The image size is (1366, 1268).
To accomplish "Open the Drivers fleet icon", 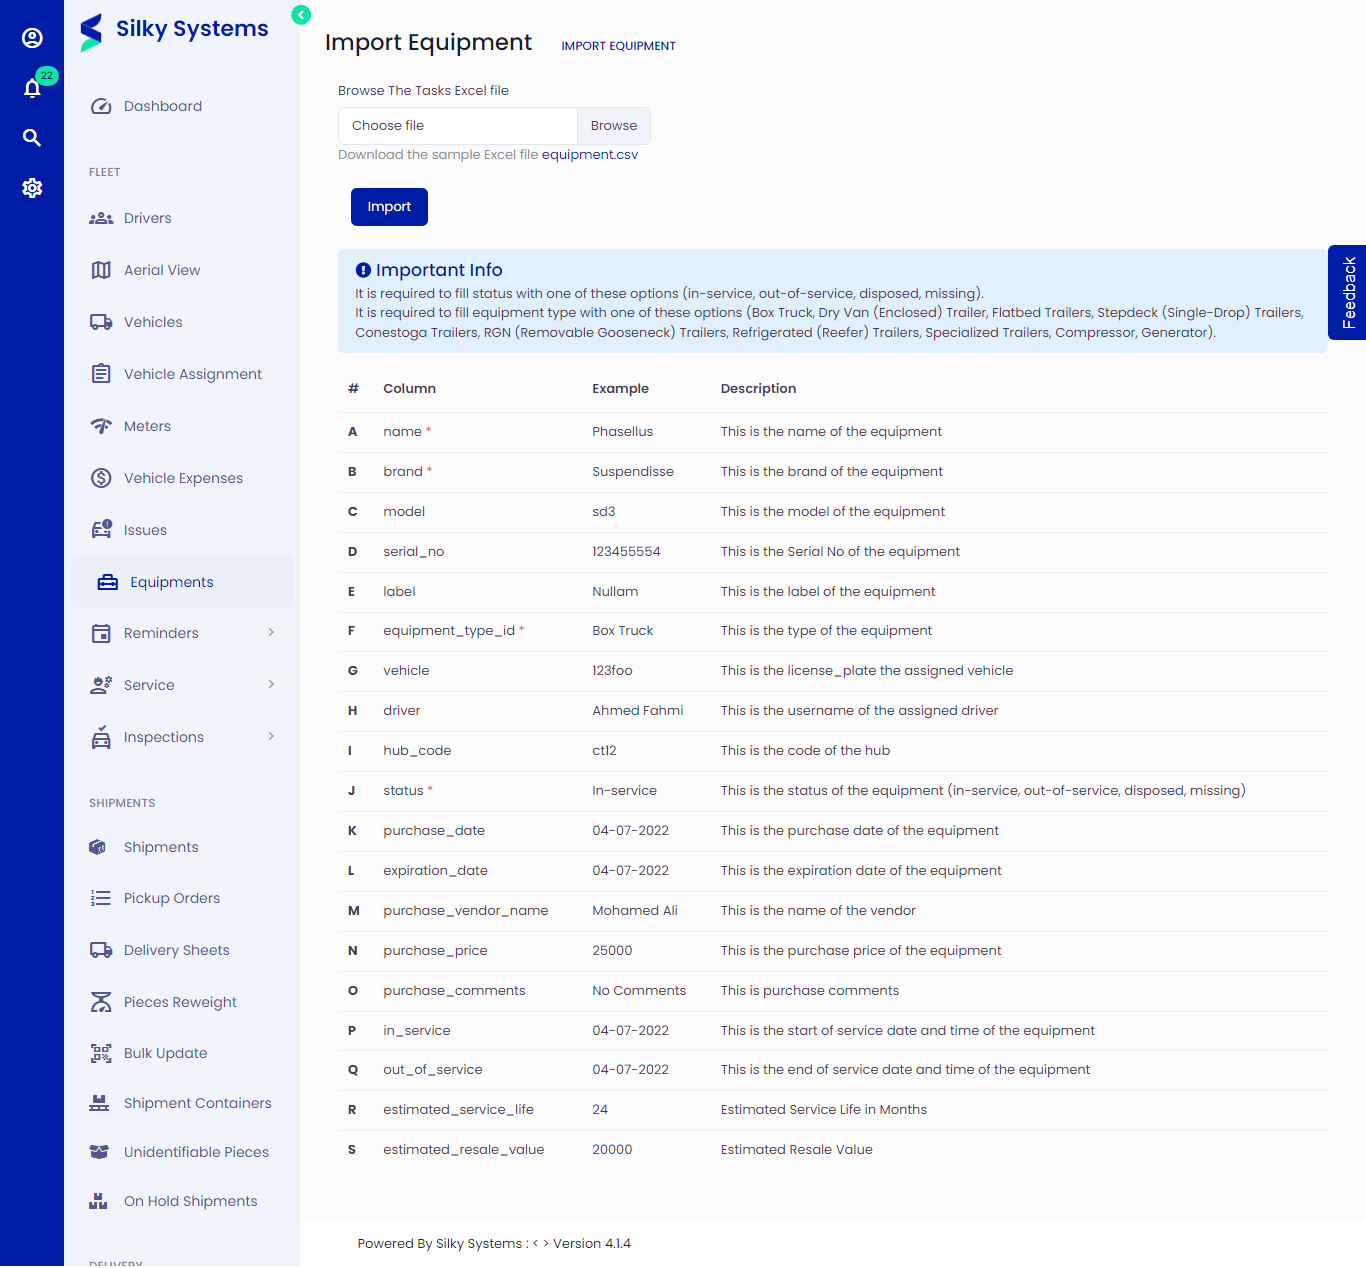I will tap(101, 218).
